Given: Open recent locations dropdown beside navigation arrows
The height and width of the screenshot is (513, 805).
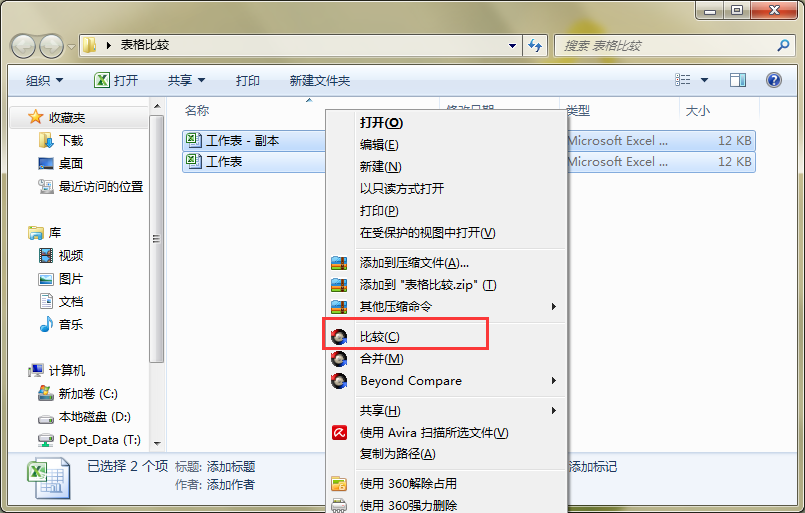Looking at the screenshot, I should (x=71, y=46).
